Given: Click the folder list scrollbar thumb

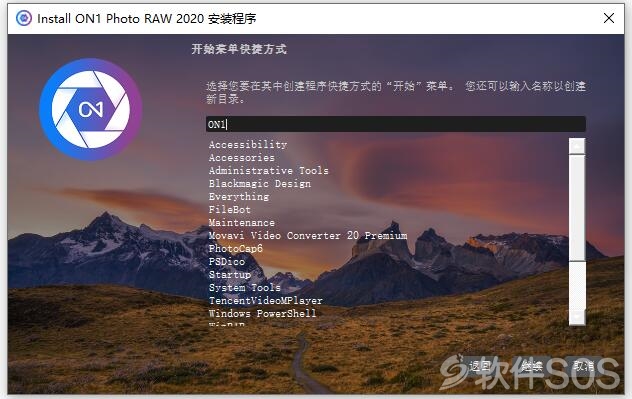Looking at the screenshot, I should tap(577, 208).
